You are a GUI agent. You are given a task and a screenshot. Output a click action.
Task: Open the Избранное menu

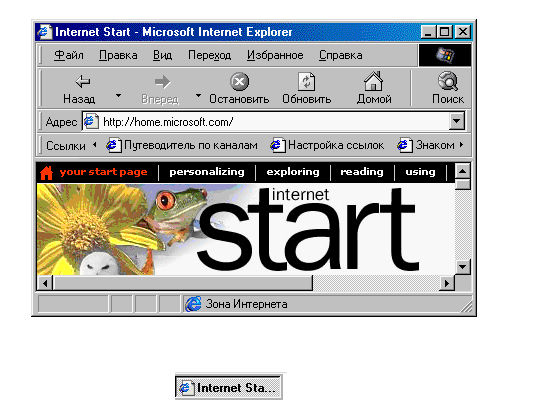click(x=275, y=55)
